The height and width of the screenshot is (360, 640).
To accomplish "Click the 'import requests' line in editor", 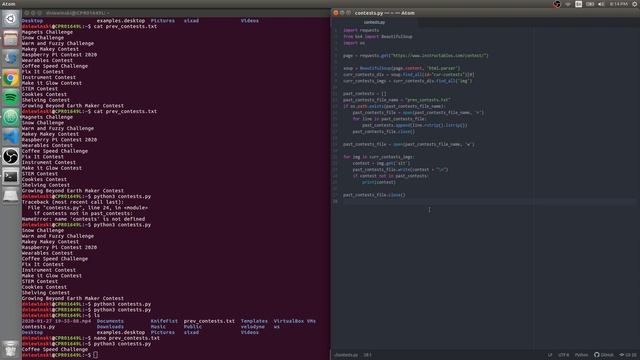I will (x=361, y=30).
